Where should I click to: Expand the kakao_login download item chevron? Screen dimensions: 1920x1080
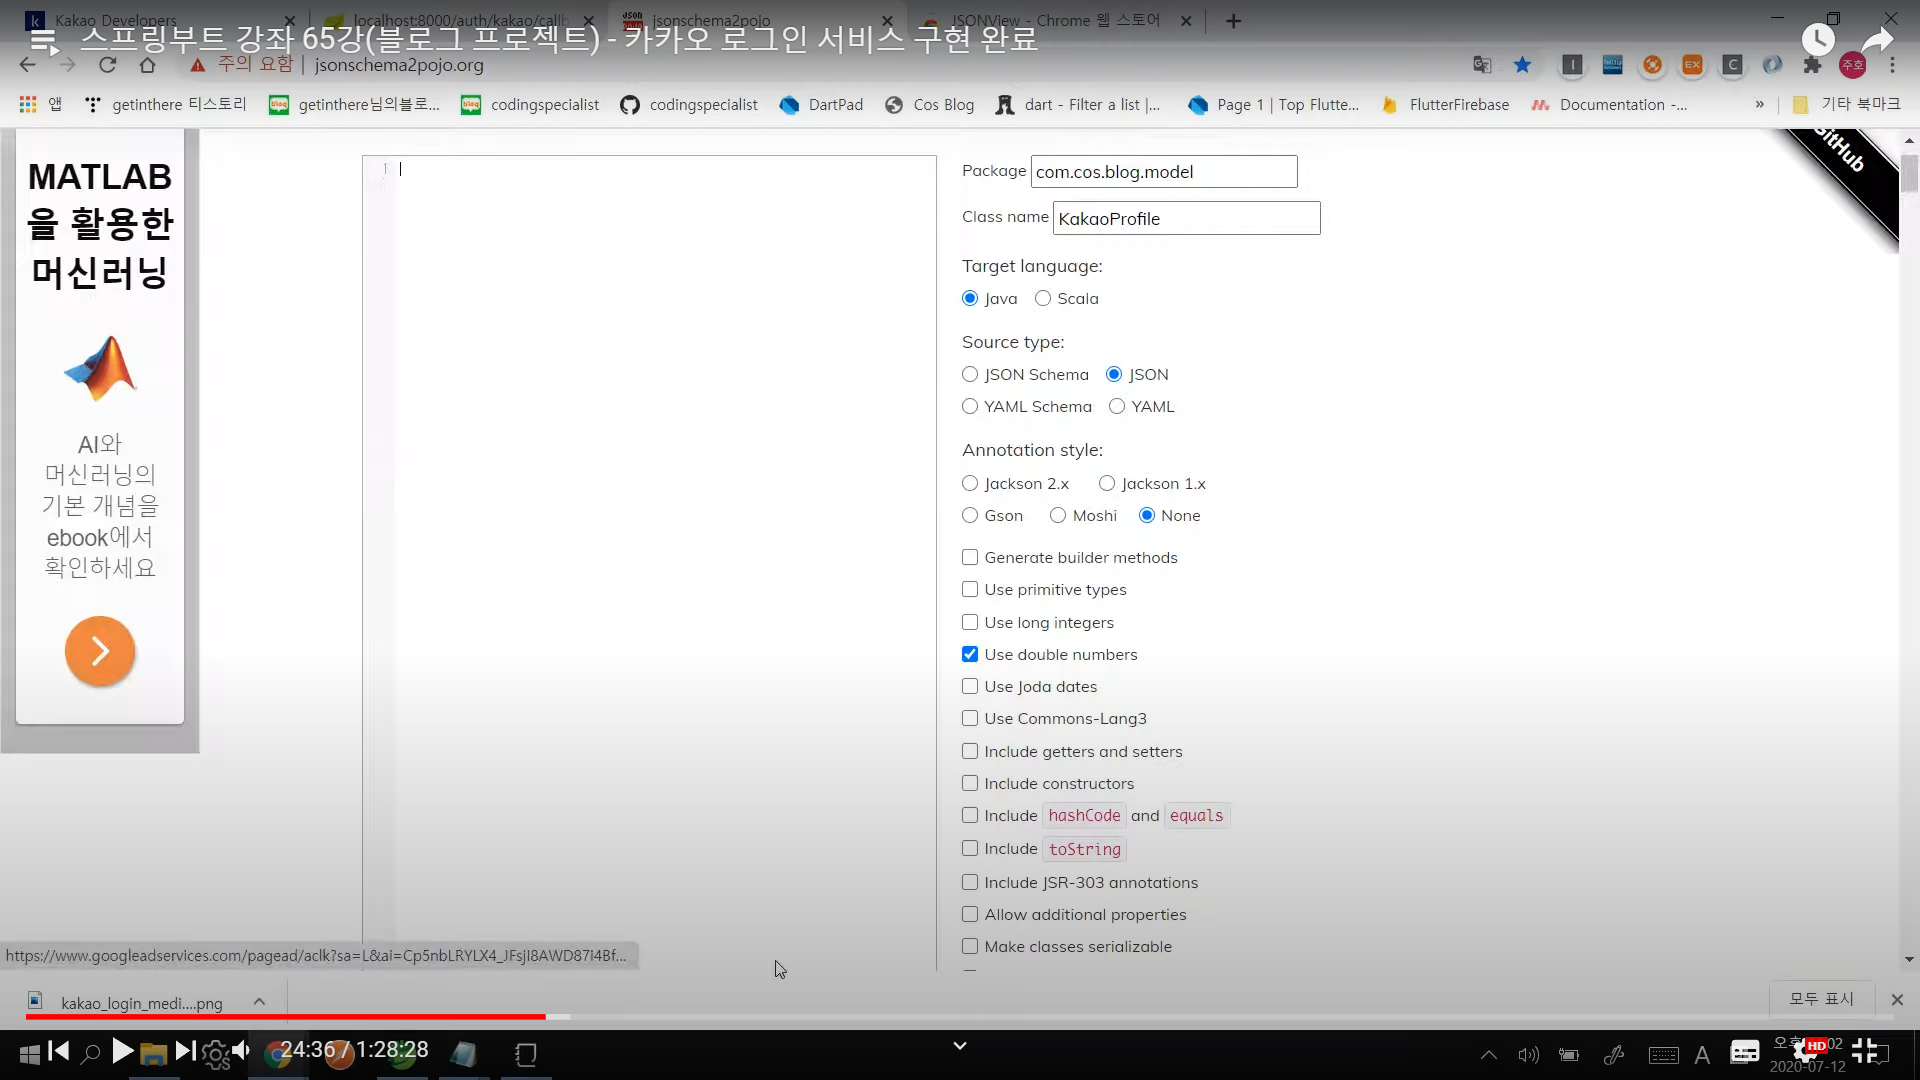259,1002
